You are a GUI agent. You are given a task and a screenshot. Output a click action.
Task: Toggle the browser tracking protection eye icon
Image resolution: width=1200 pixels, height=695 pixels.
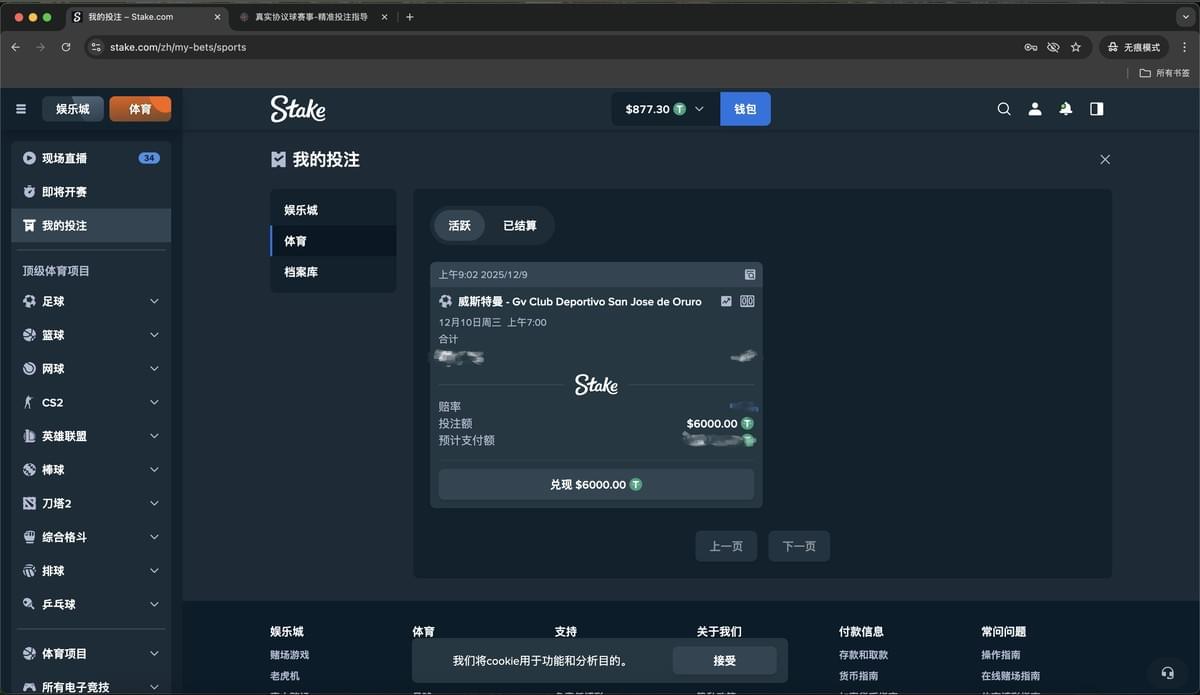tap(1053, 47)
